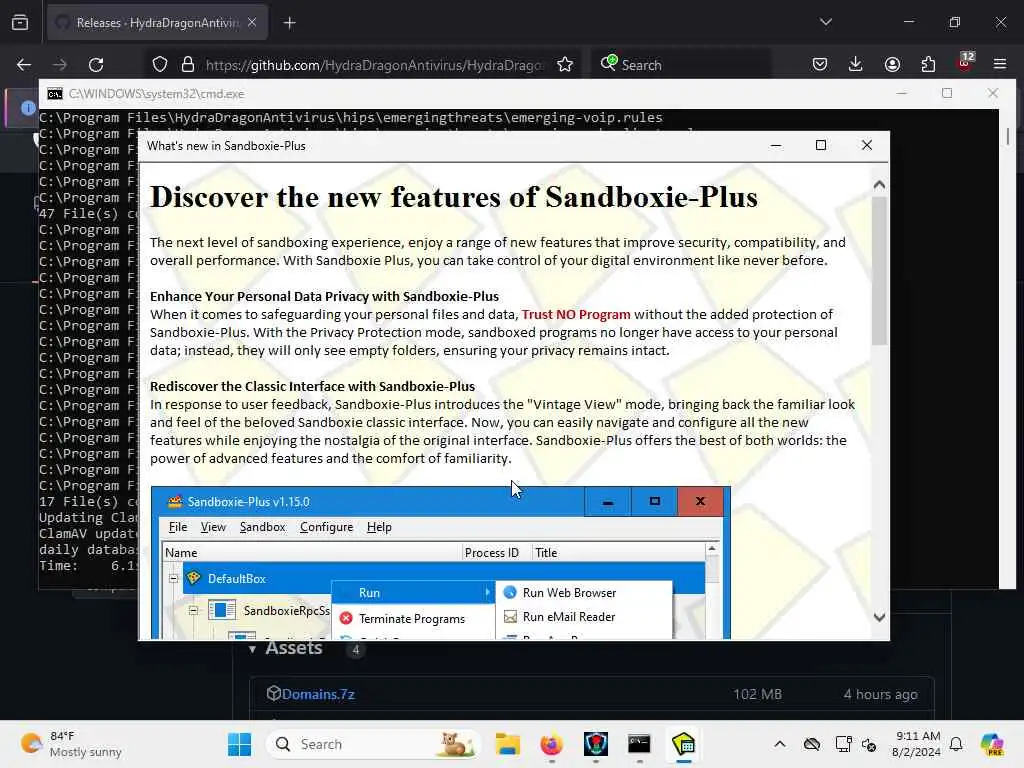Image resolution: width=1024 pixels, height=768 pixels.
Task: Click the display network tray icon
Action: point(843,744)
